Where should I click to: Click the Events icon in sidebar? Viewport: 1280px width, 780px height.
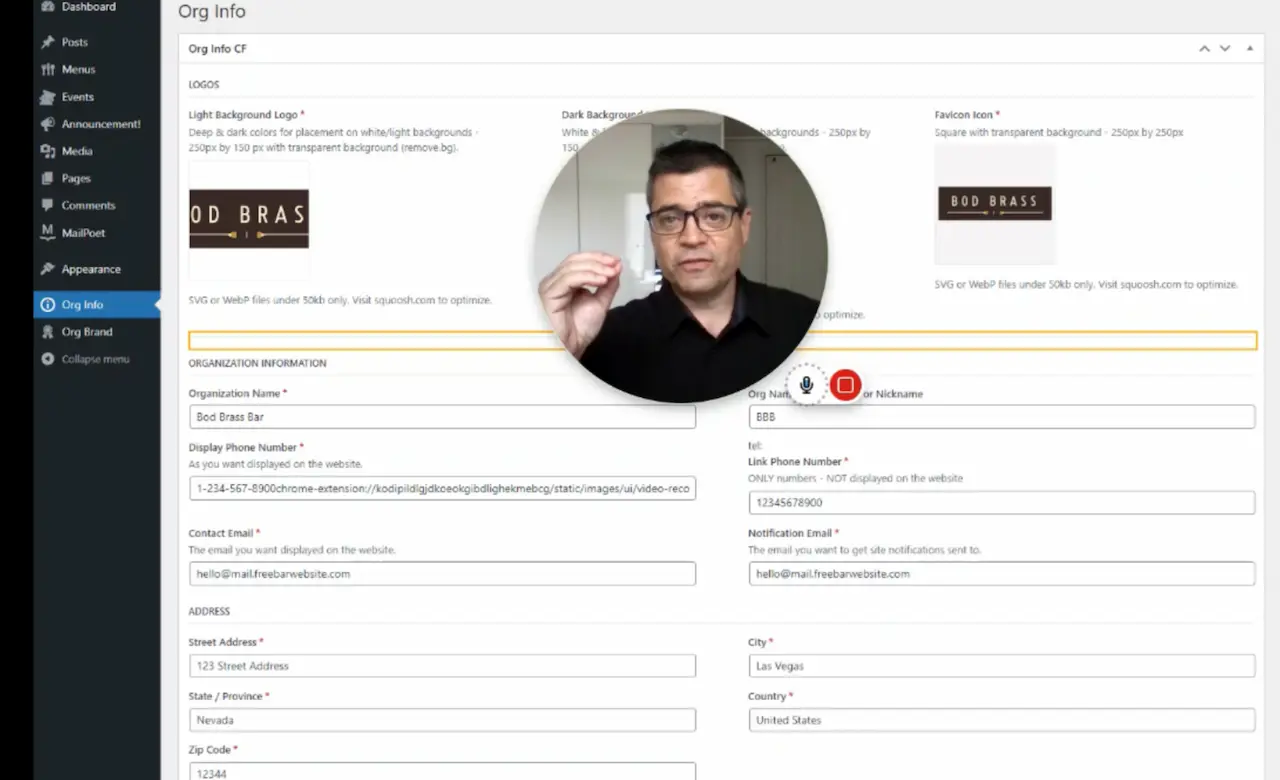coord(48,97)
